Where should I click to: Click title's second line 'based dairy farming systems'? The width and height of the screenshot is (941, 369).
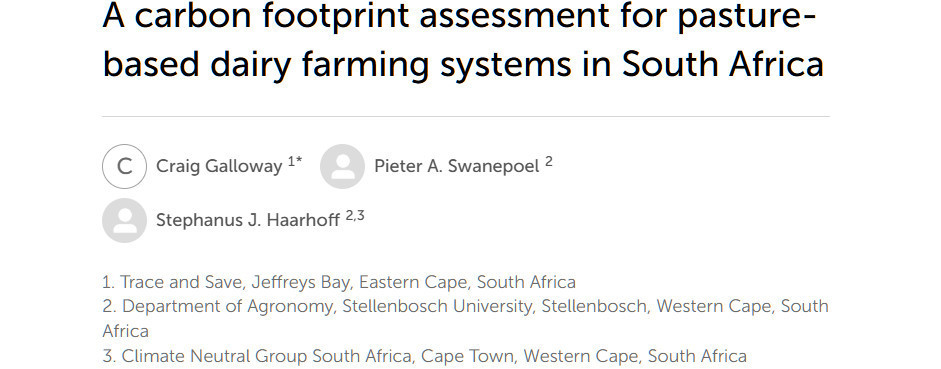[x=353, y=65]
